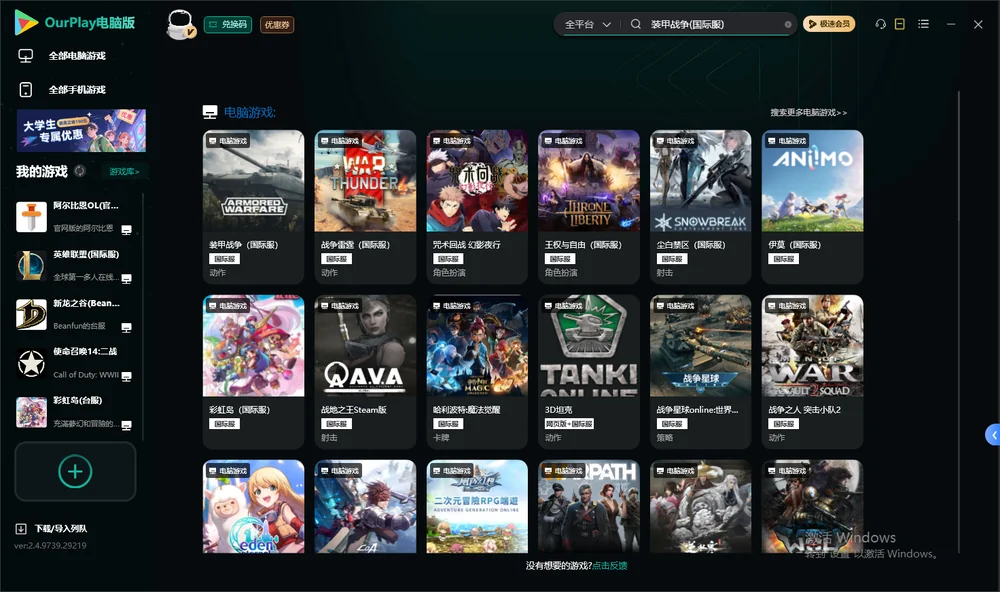Screen dimensions: 1000x592
Task: Open the 彩虹岛 (国际服) game card
Action: point(253,372)
